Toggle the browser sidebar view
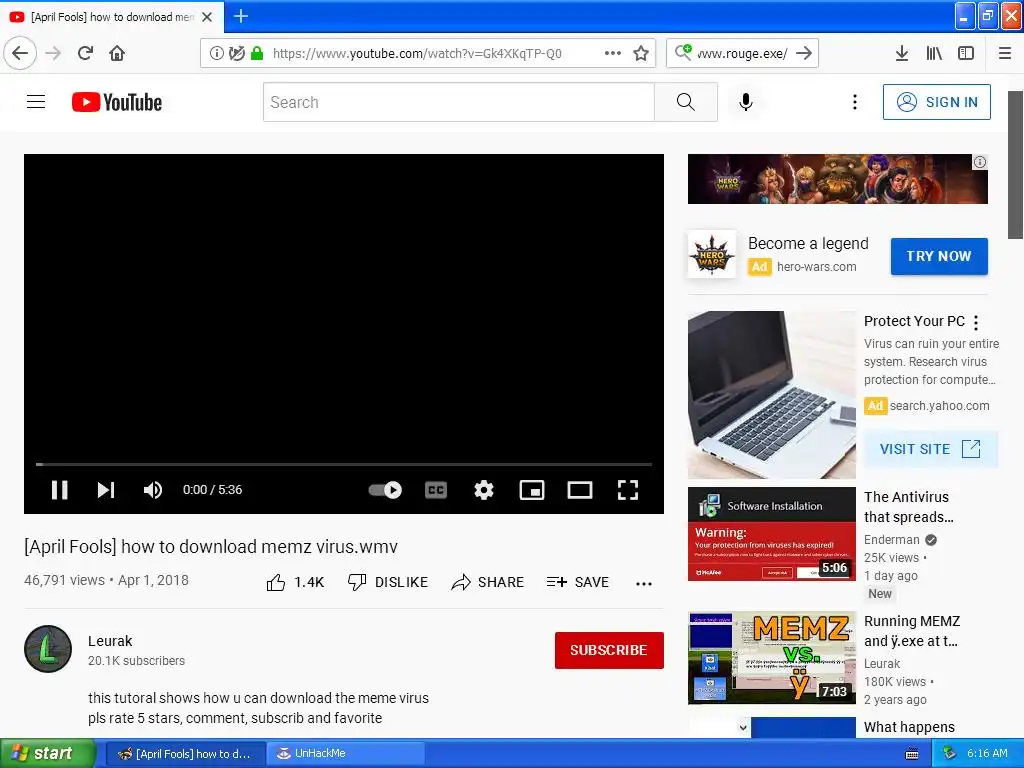The width and height of the screenshot is (1024, 768). pos(966,53)
